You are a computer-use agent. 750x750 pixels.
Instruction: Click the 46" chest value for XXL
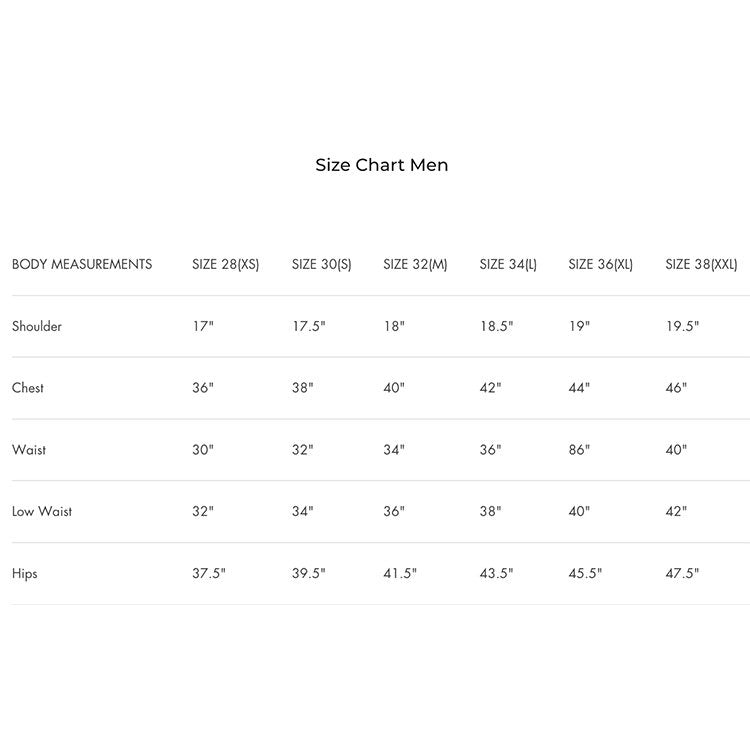tap(676, 387)
